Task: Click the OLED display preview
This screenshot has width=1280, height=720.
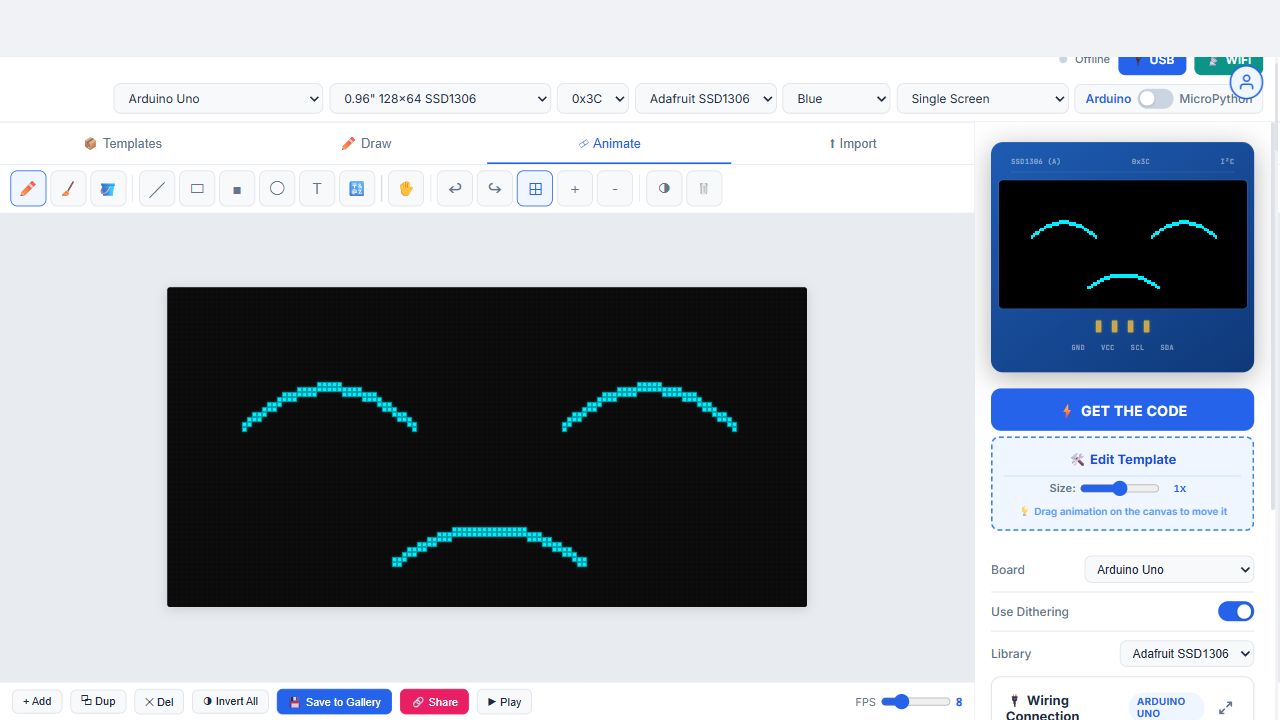Action: point(1122,244)
